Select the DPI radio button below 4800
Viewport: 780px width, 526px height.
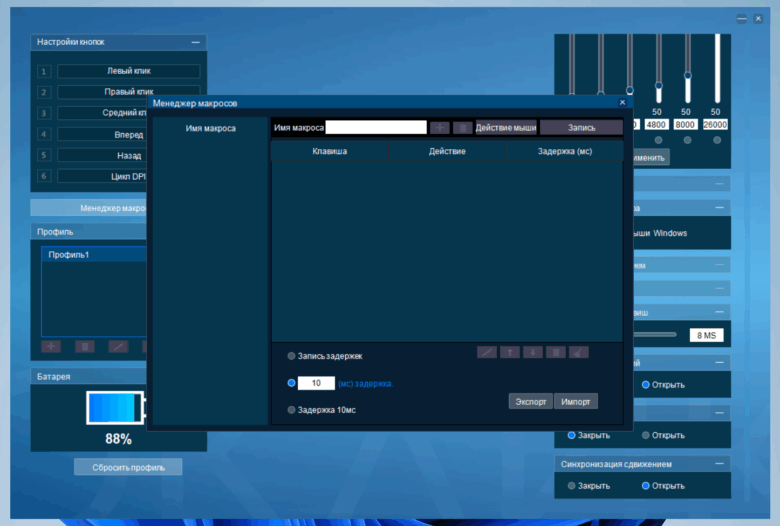pos(659,140)
